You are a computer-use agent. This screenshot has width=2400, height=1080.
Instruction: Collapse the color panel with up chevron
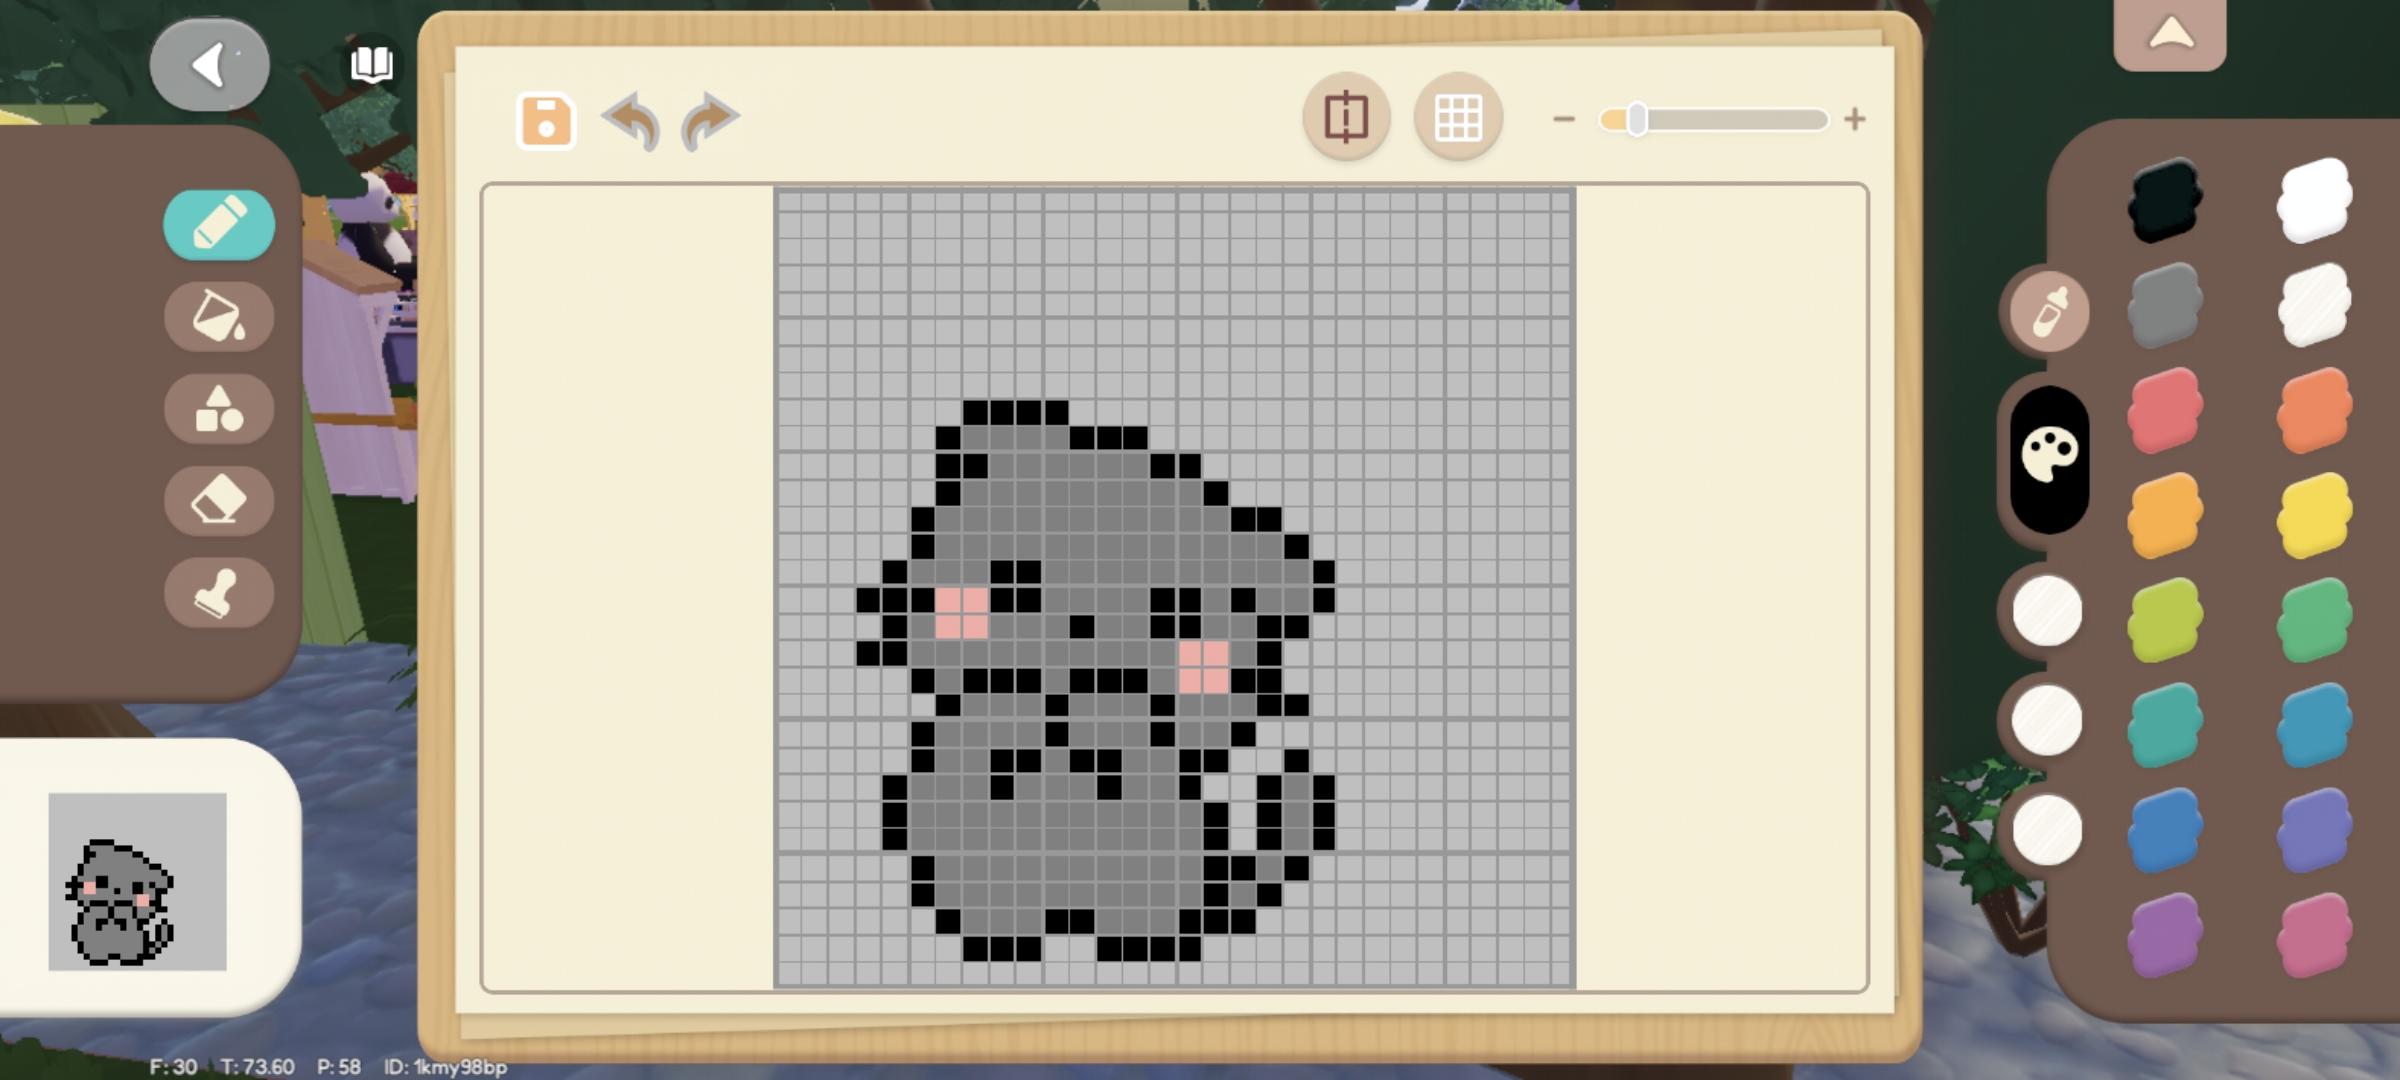tap(2170, 36)
